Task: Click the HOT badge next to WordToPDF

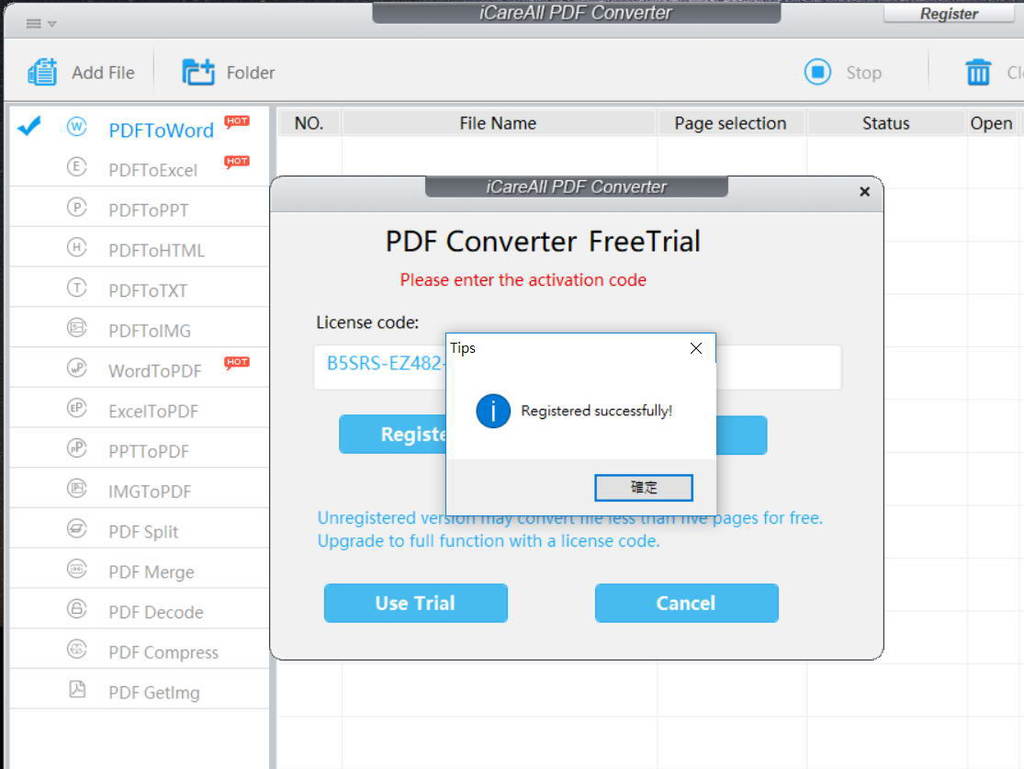Action: 237,362
